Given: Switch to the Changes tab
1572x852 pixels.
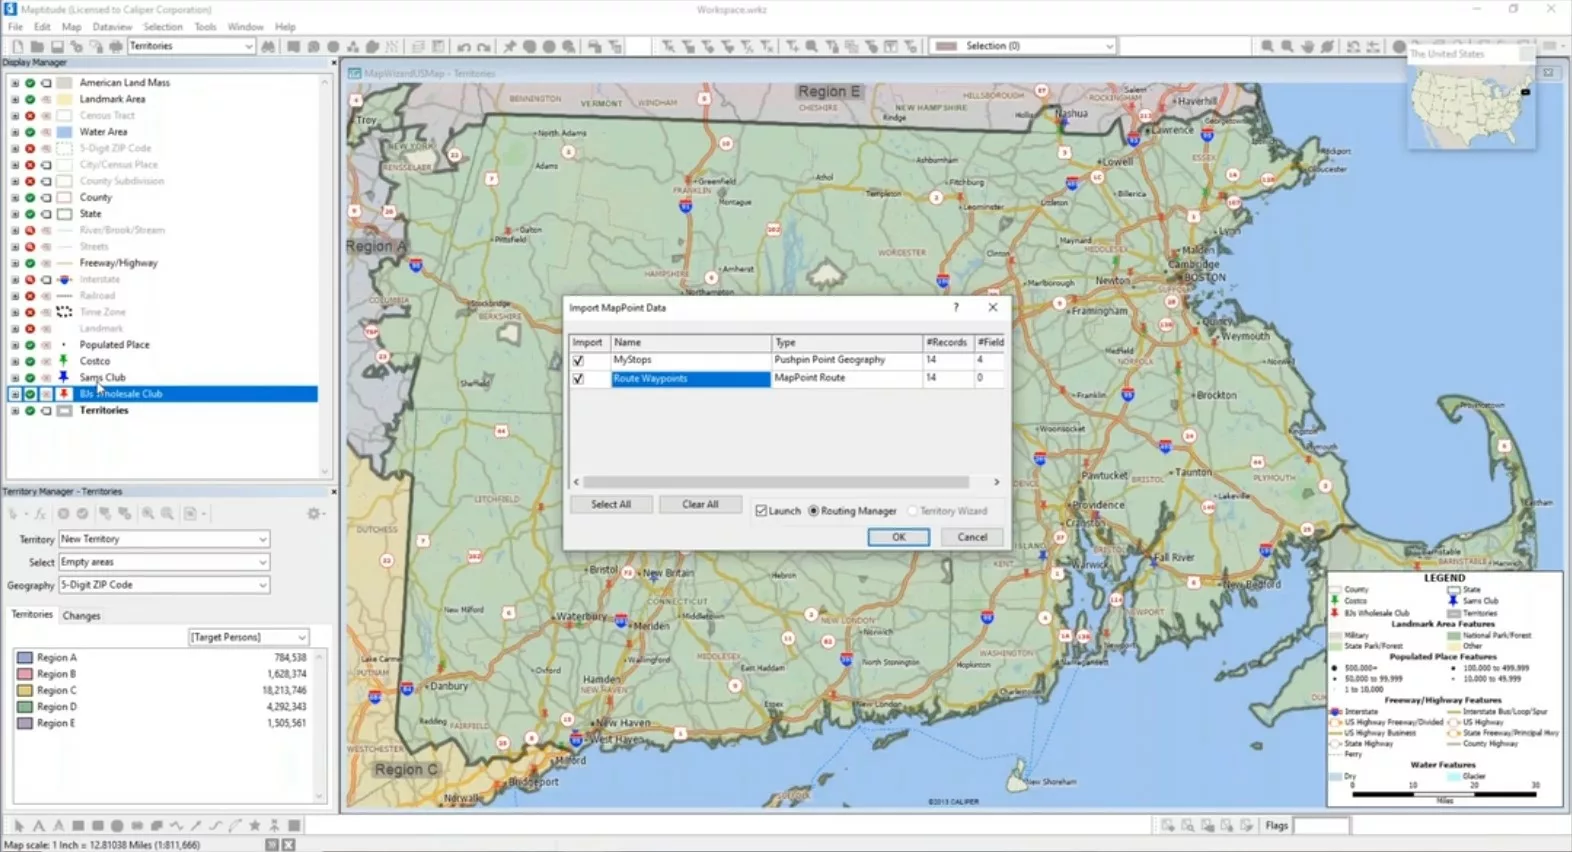Looking at the screenshot, I should click(x=81, y=616).
